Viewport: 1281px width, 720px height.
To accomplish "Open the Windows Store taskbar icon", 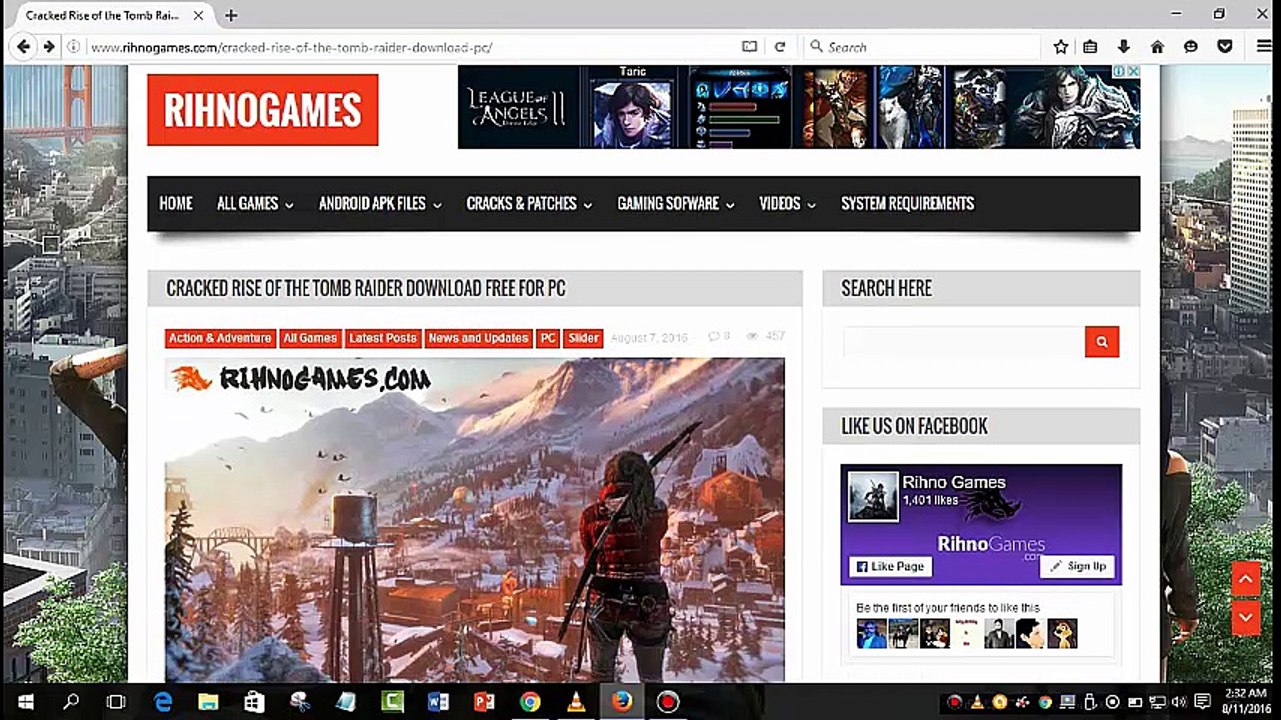I will 254,702.
